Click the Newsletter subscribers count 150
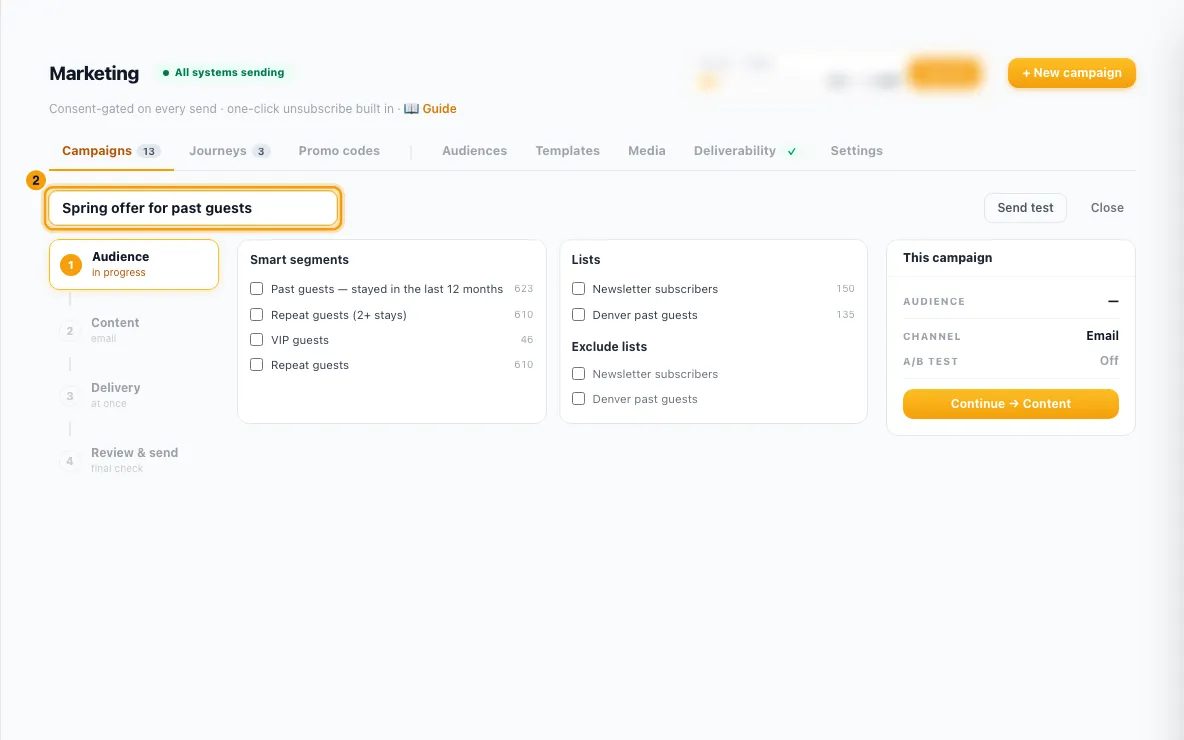This screenshot has height=740, width=1184. [x=845, y=288]
